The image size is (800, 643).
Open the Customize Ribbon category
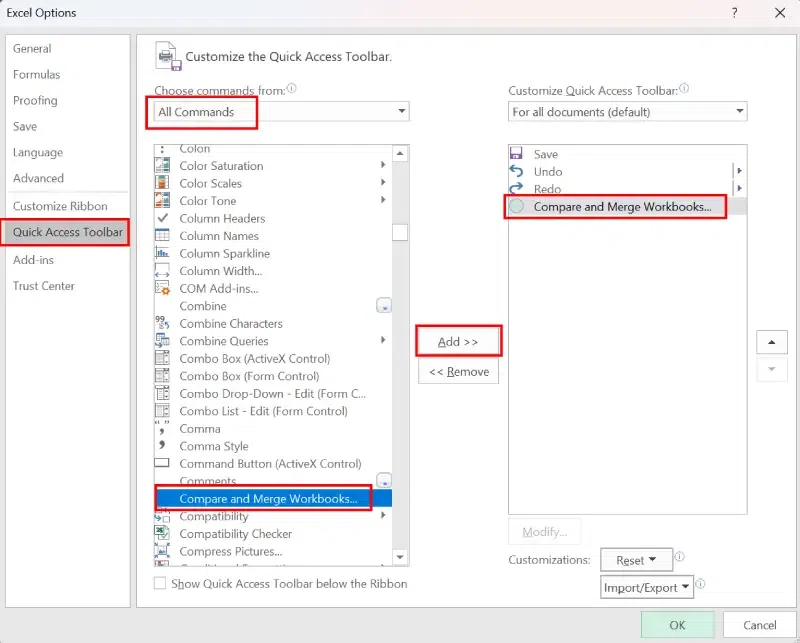click(x=60, y=206)
